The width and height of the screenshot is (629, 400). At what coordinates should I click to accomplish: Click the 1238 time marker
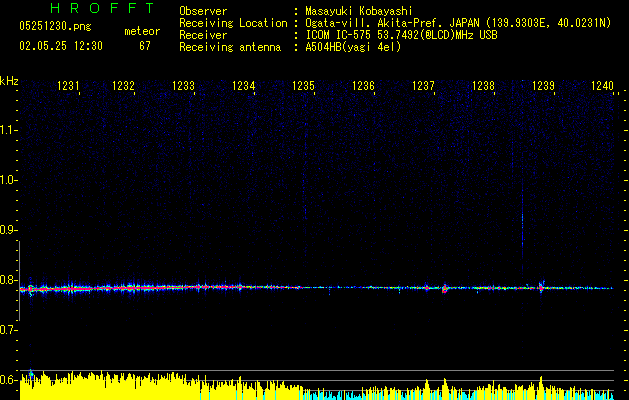[x=483, y=86]
